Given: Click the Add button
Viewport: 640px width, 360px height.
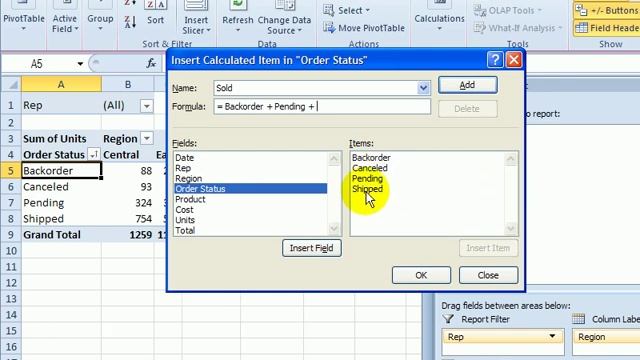Looking at the screenshot, I should coord(468,85).
